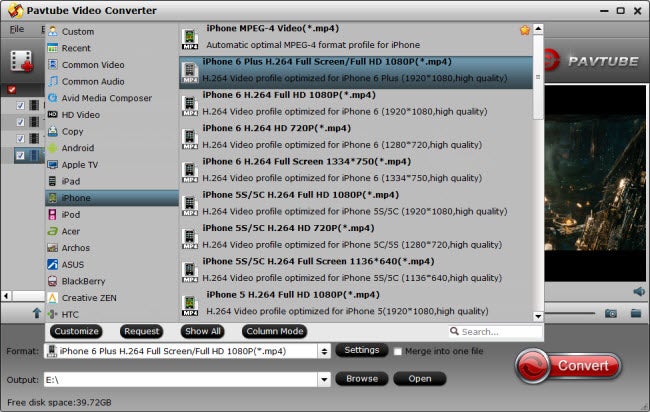This screenshot has width=650, height=412.
Task: Click the MP4 icon of iPhone 5 profile
Action: (190, 306)
